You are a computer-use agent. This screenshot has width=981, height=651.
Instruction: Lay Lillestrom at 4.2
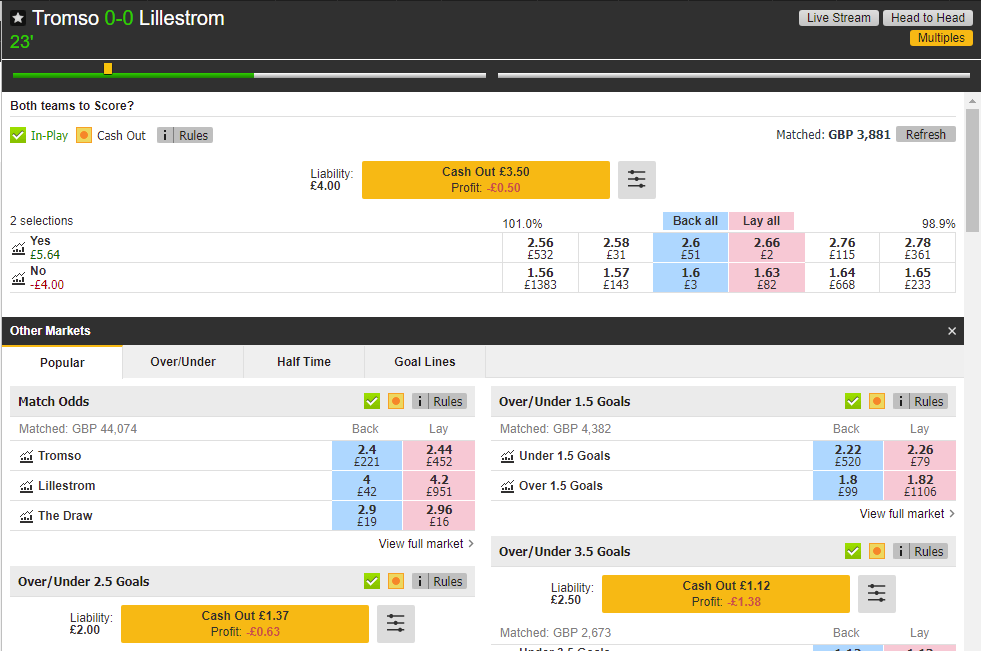point(439,485)
